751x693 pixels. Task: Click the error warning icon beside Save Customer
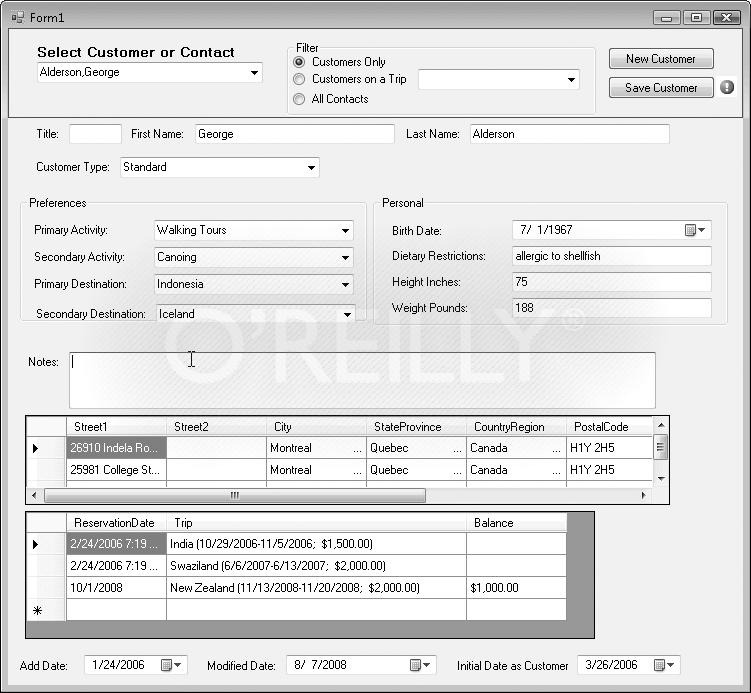click(727, 87)
